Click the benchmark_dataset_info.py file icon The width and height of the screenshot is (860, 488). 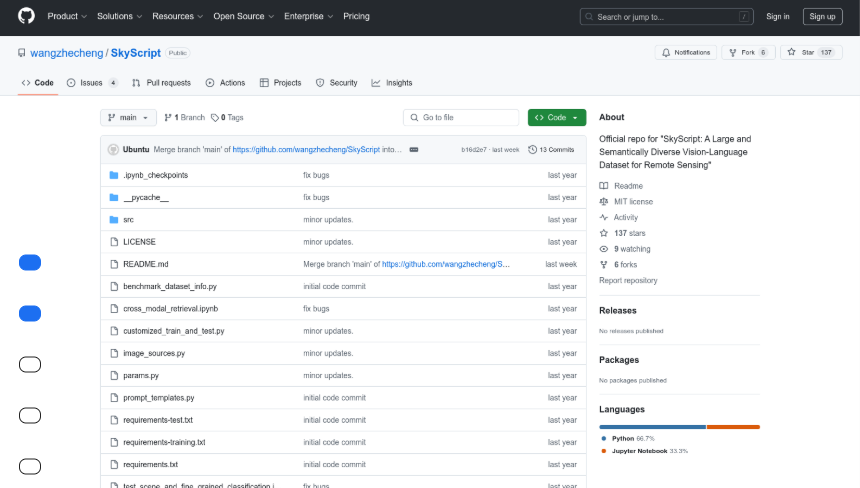[x=114, y=286]
